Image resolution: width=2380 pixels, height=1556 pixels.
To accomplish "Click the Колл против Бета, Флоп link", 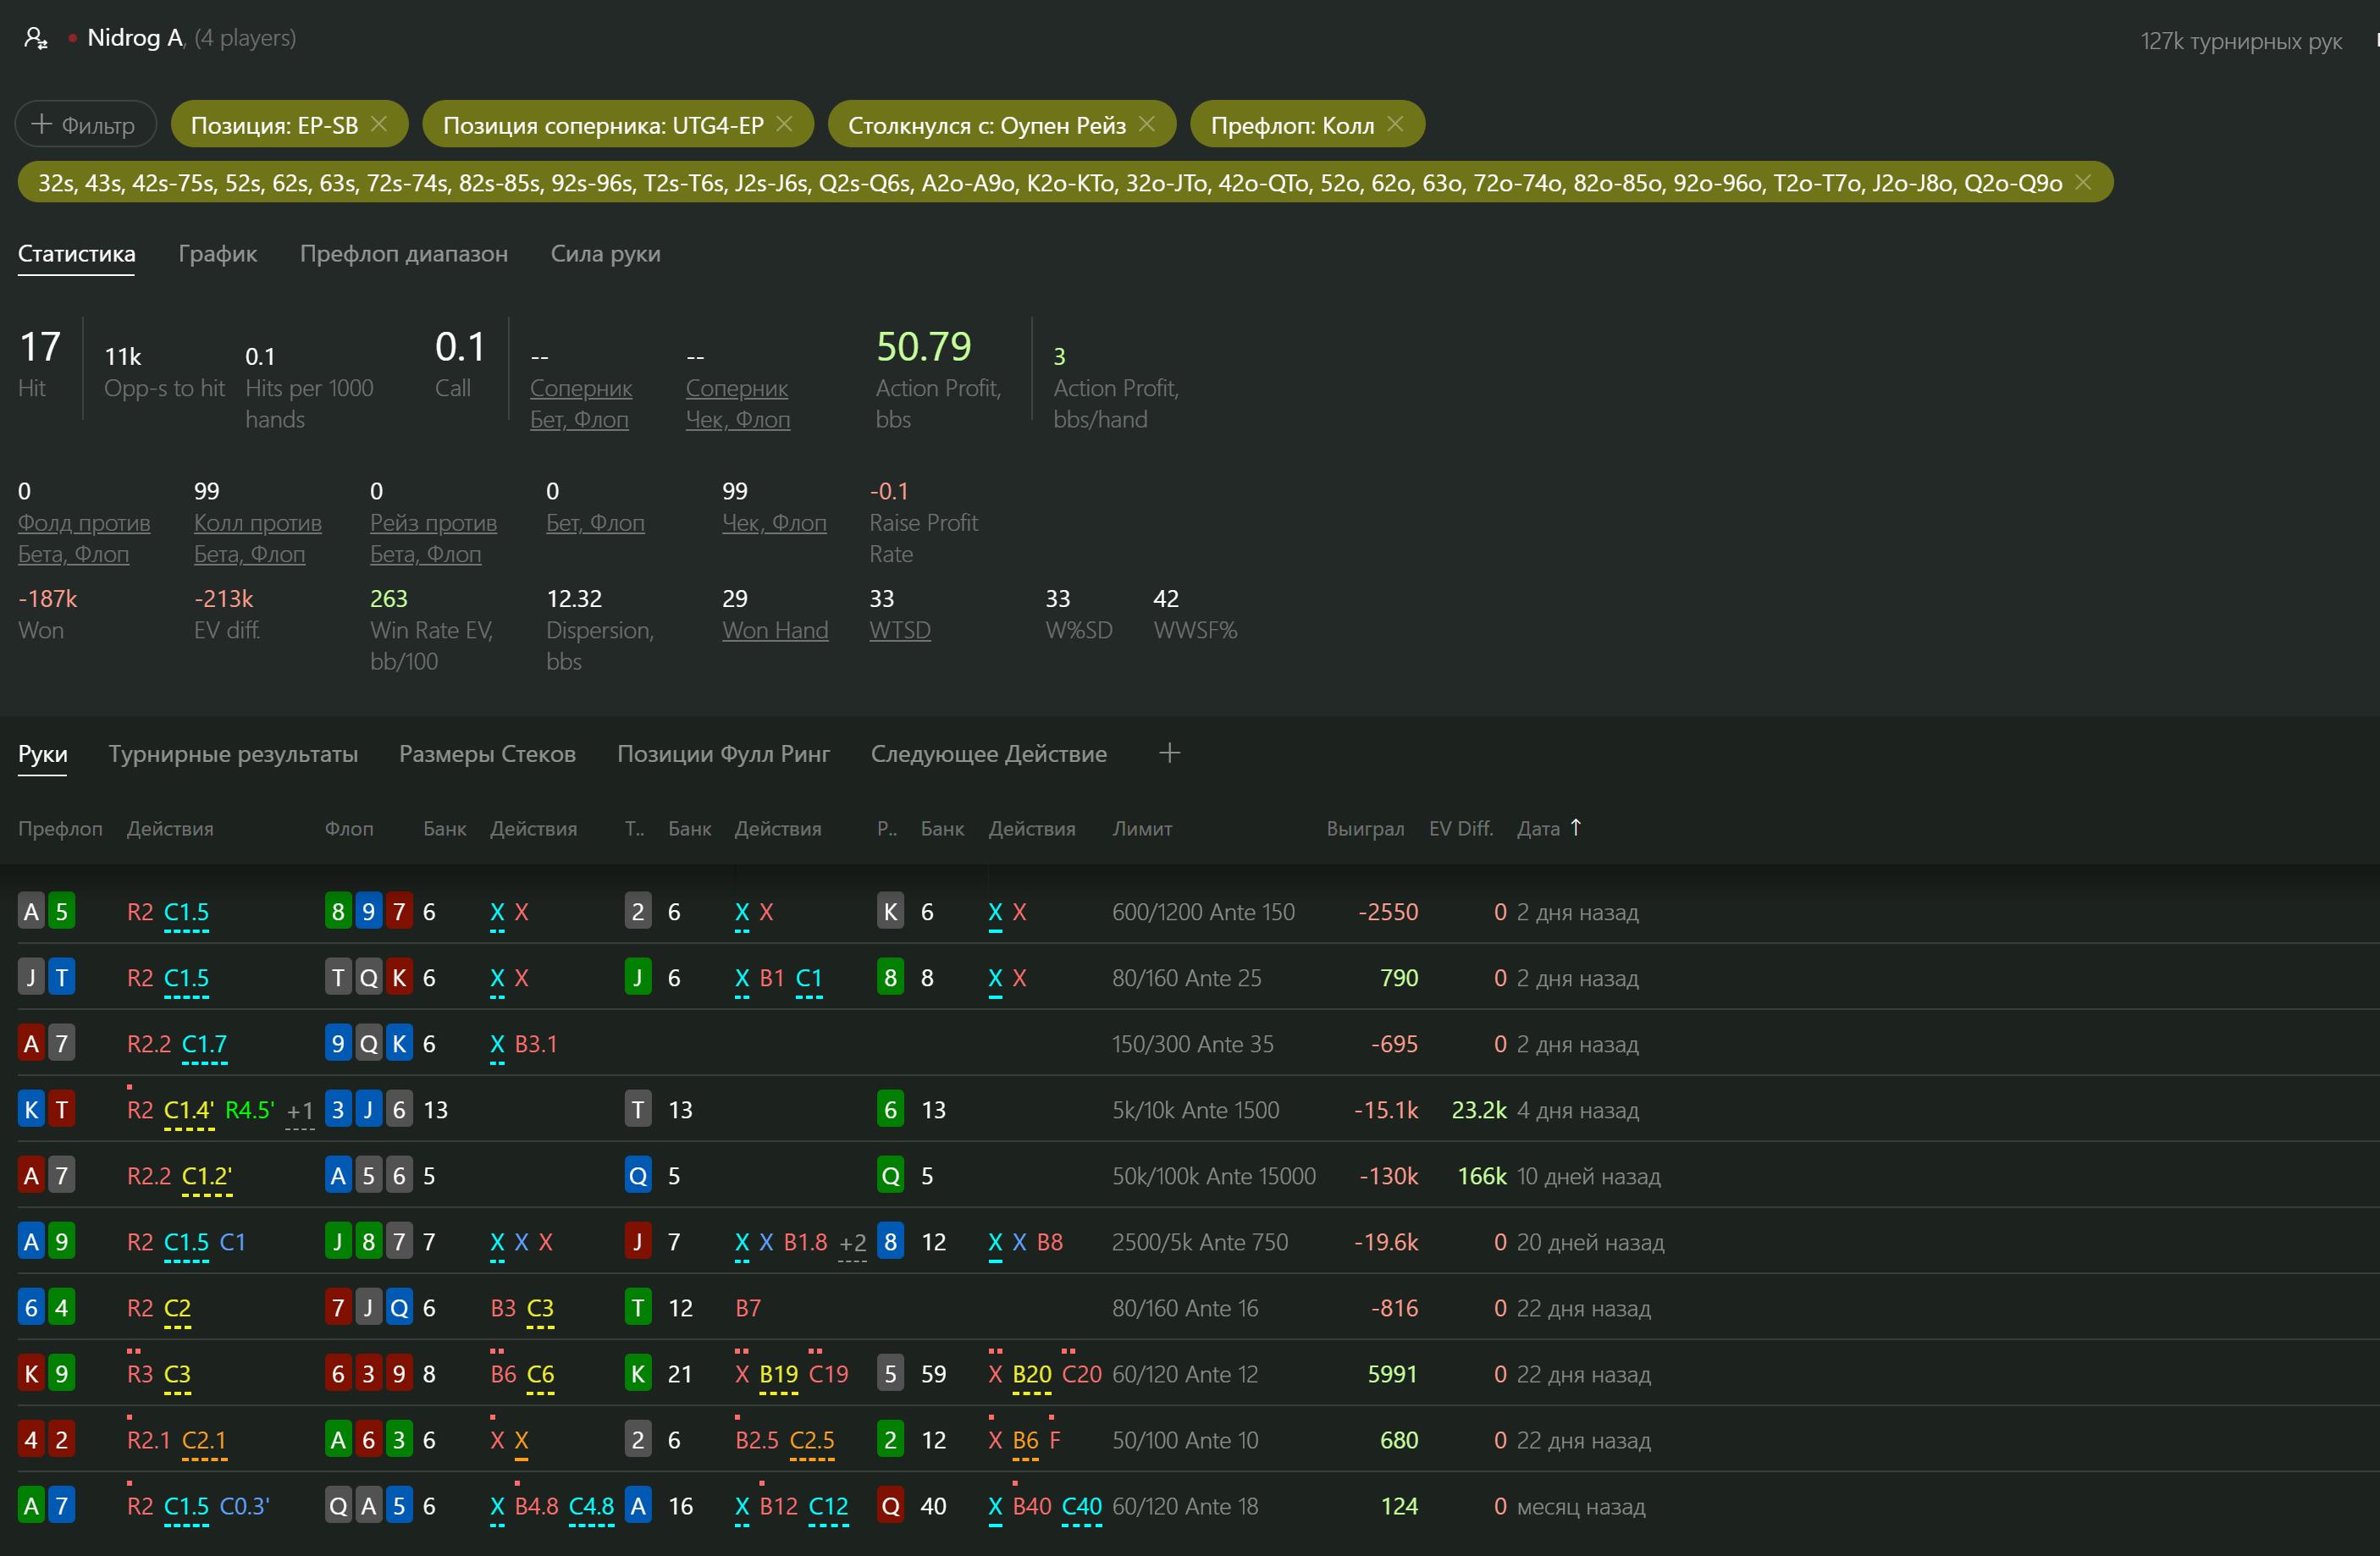I will [258, 538].
